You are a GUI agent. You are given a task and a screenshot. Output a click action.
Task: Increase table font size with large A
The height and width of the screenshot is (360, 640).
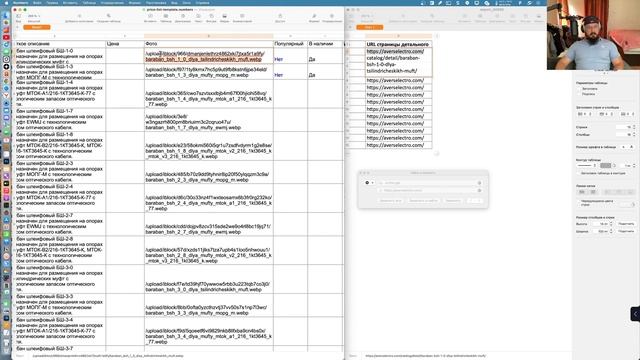point(631,147)
